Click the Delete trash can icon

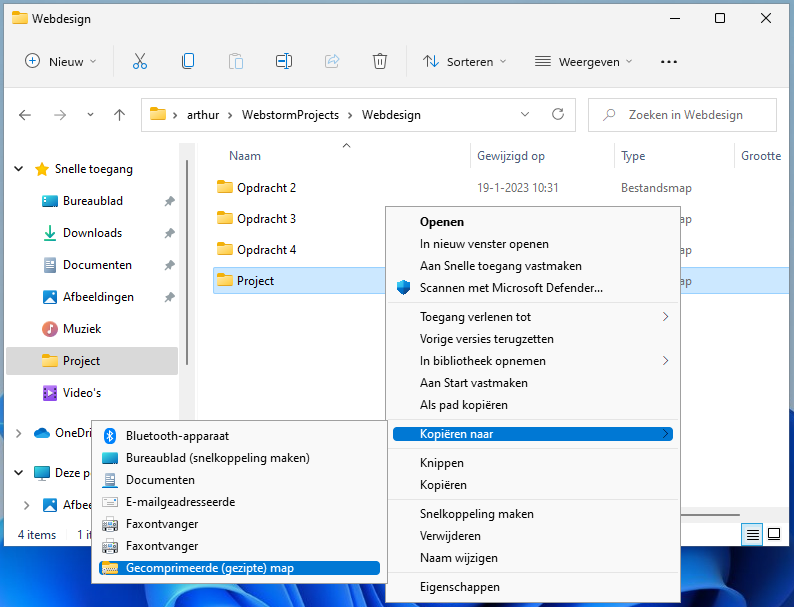click(380, 61)
